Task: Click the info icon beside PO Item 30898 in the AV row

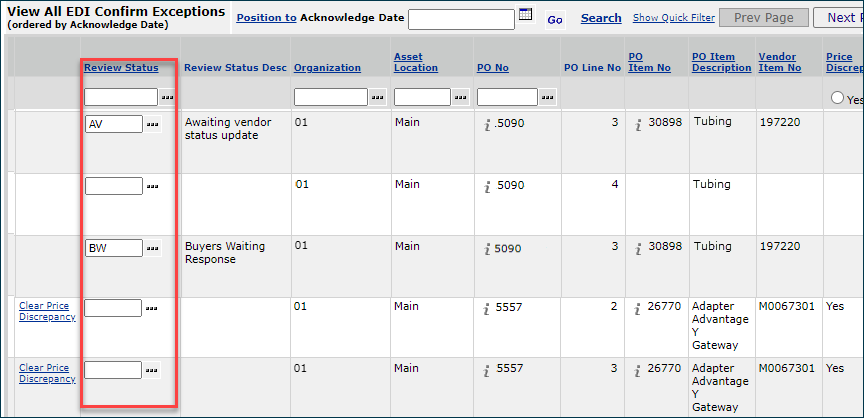Action: 638,125
